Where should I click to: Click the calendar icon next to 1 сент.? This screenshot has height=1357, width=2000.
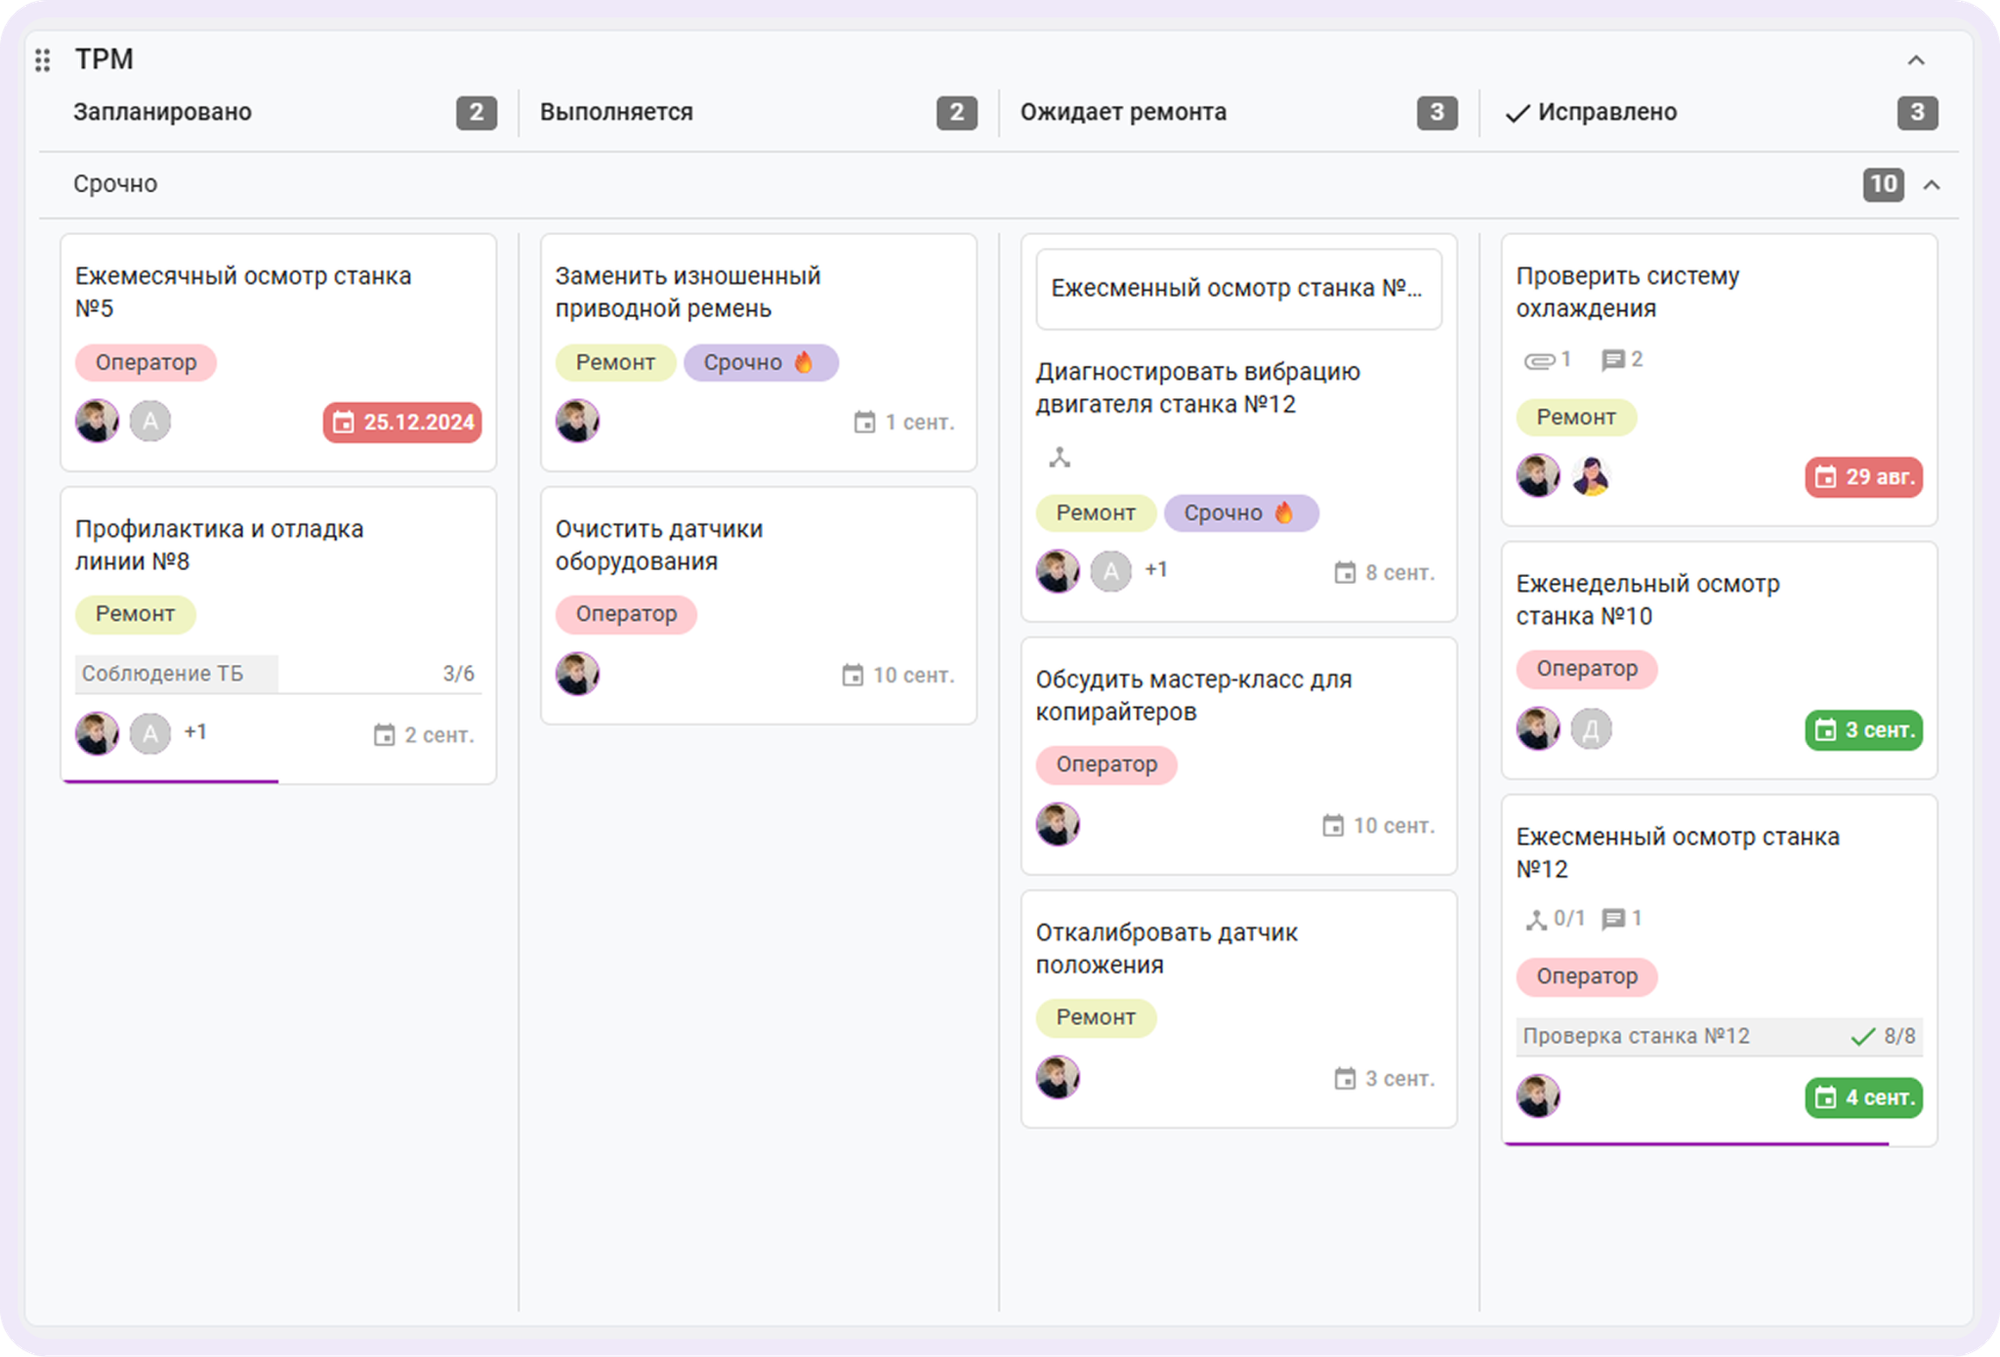(864, 422)
